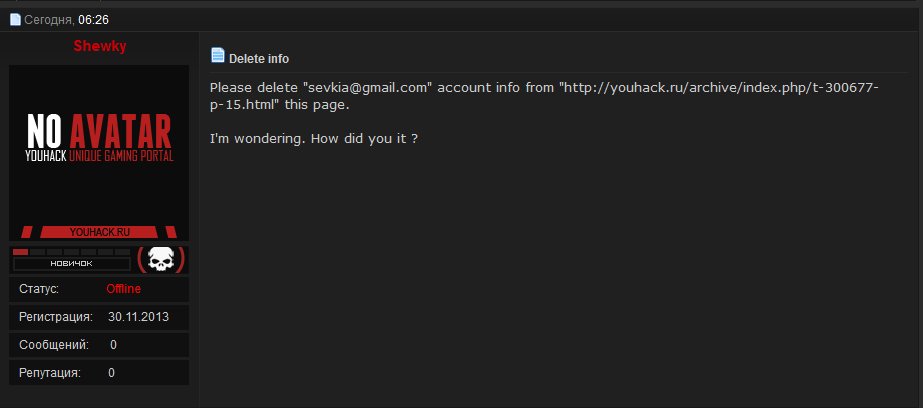The image size is (923, 408).
Task: Click the youhack.ru archive URL text
Action: tap(718, 88)
